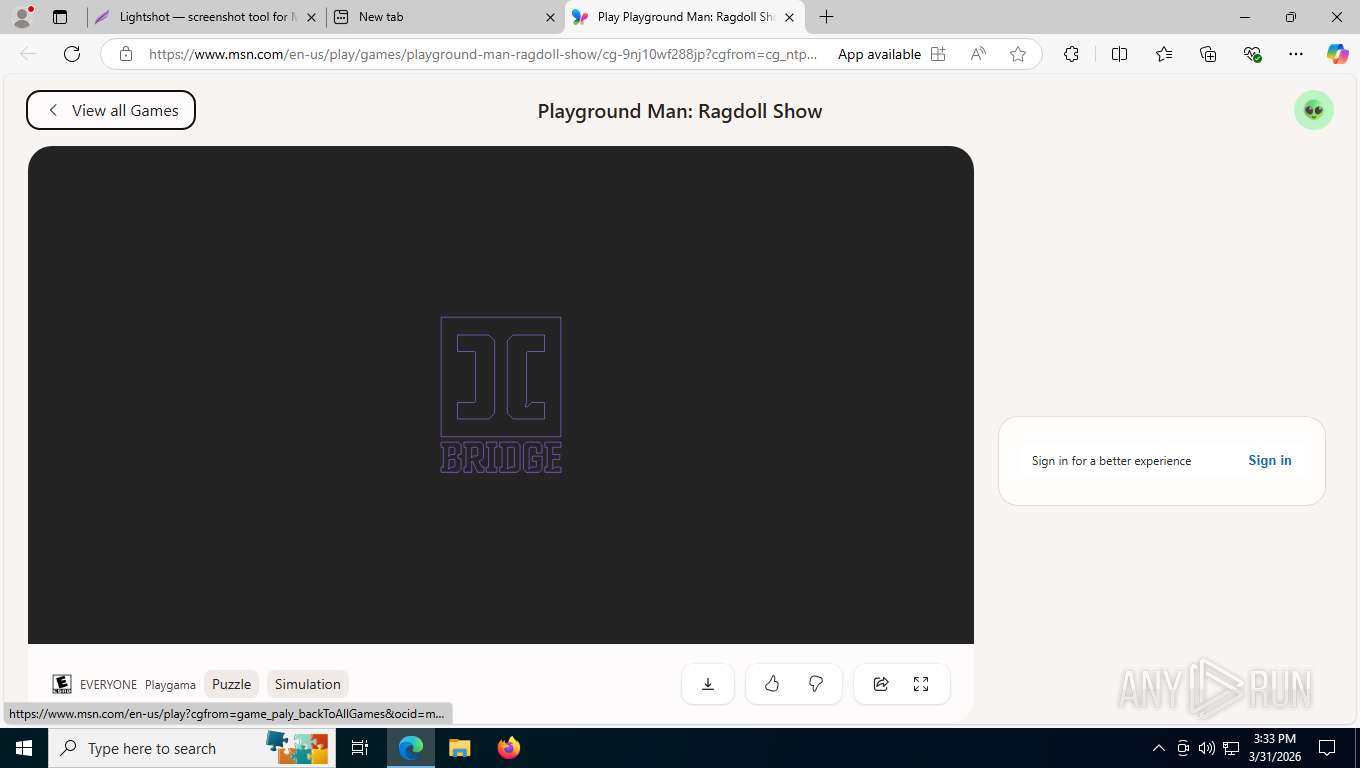The image size is (1360, 768).
Task: Open the network status tray icon
Action: coord(1231,748)
